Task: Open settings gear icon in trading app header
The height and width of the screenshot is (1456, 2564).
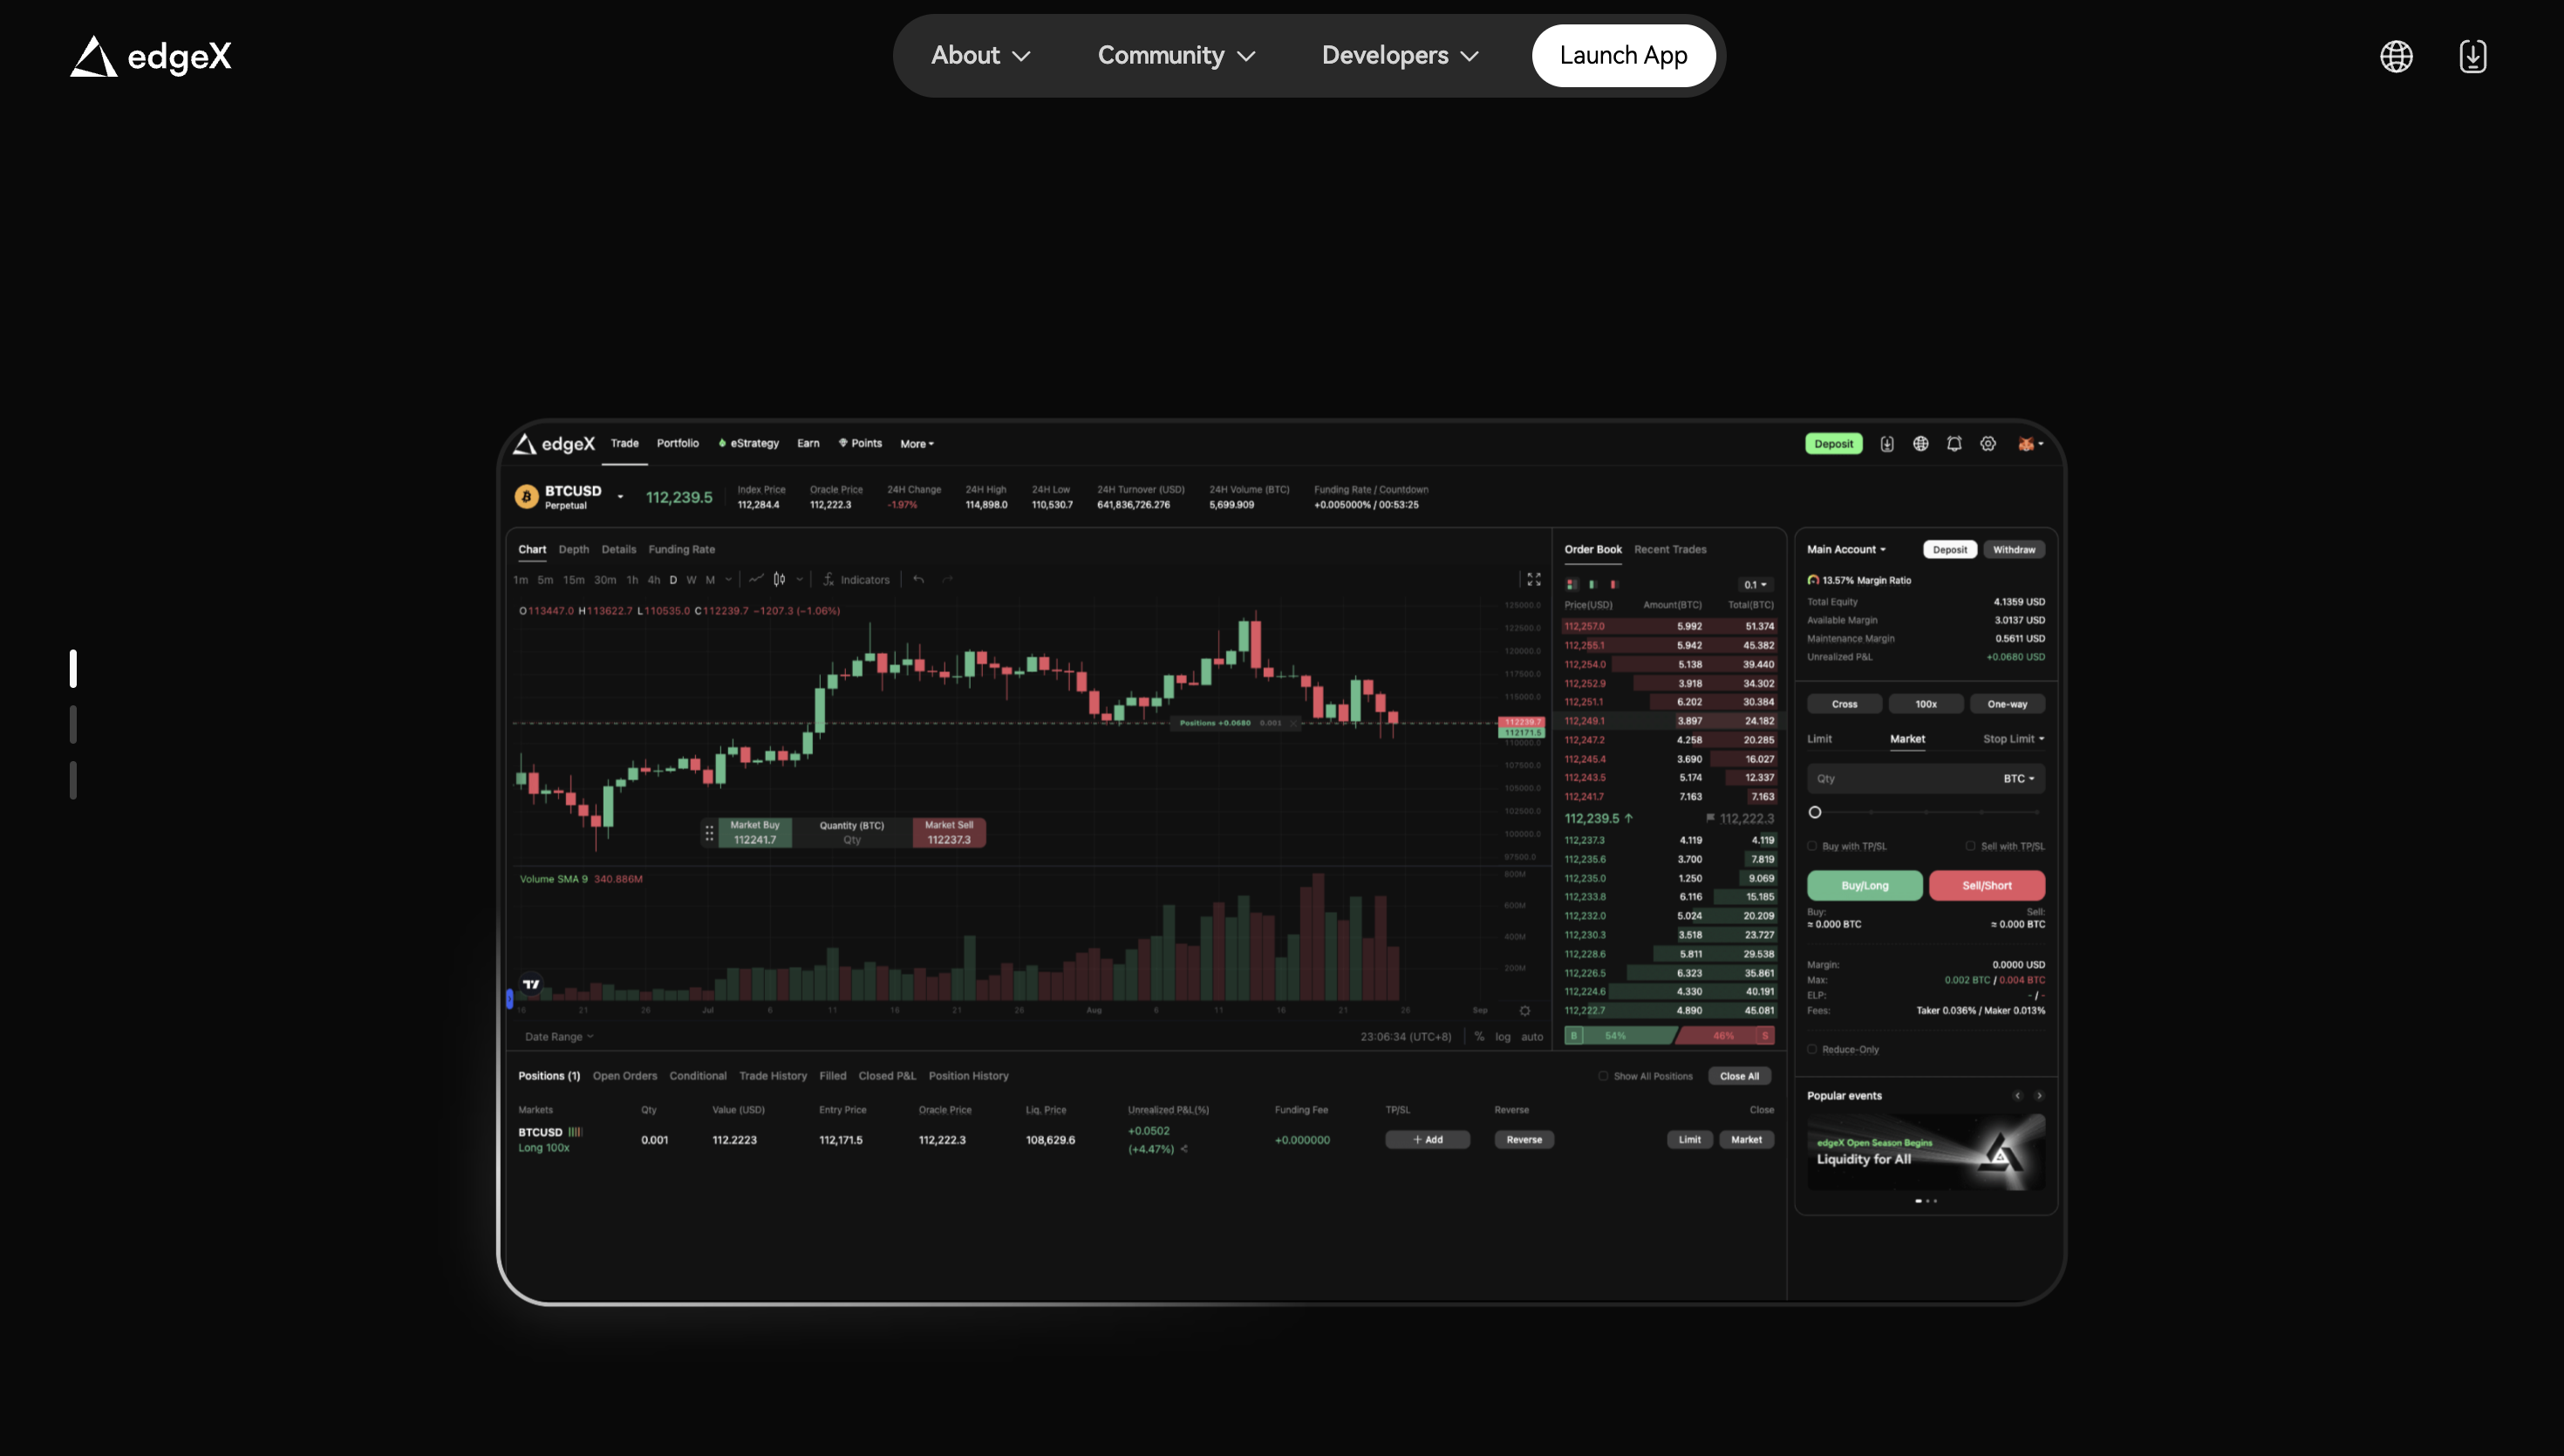Action: 1988,444
